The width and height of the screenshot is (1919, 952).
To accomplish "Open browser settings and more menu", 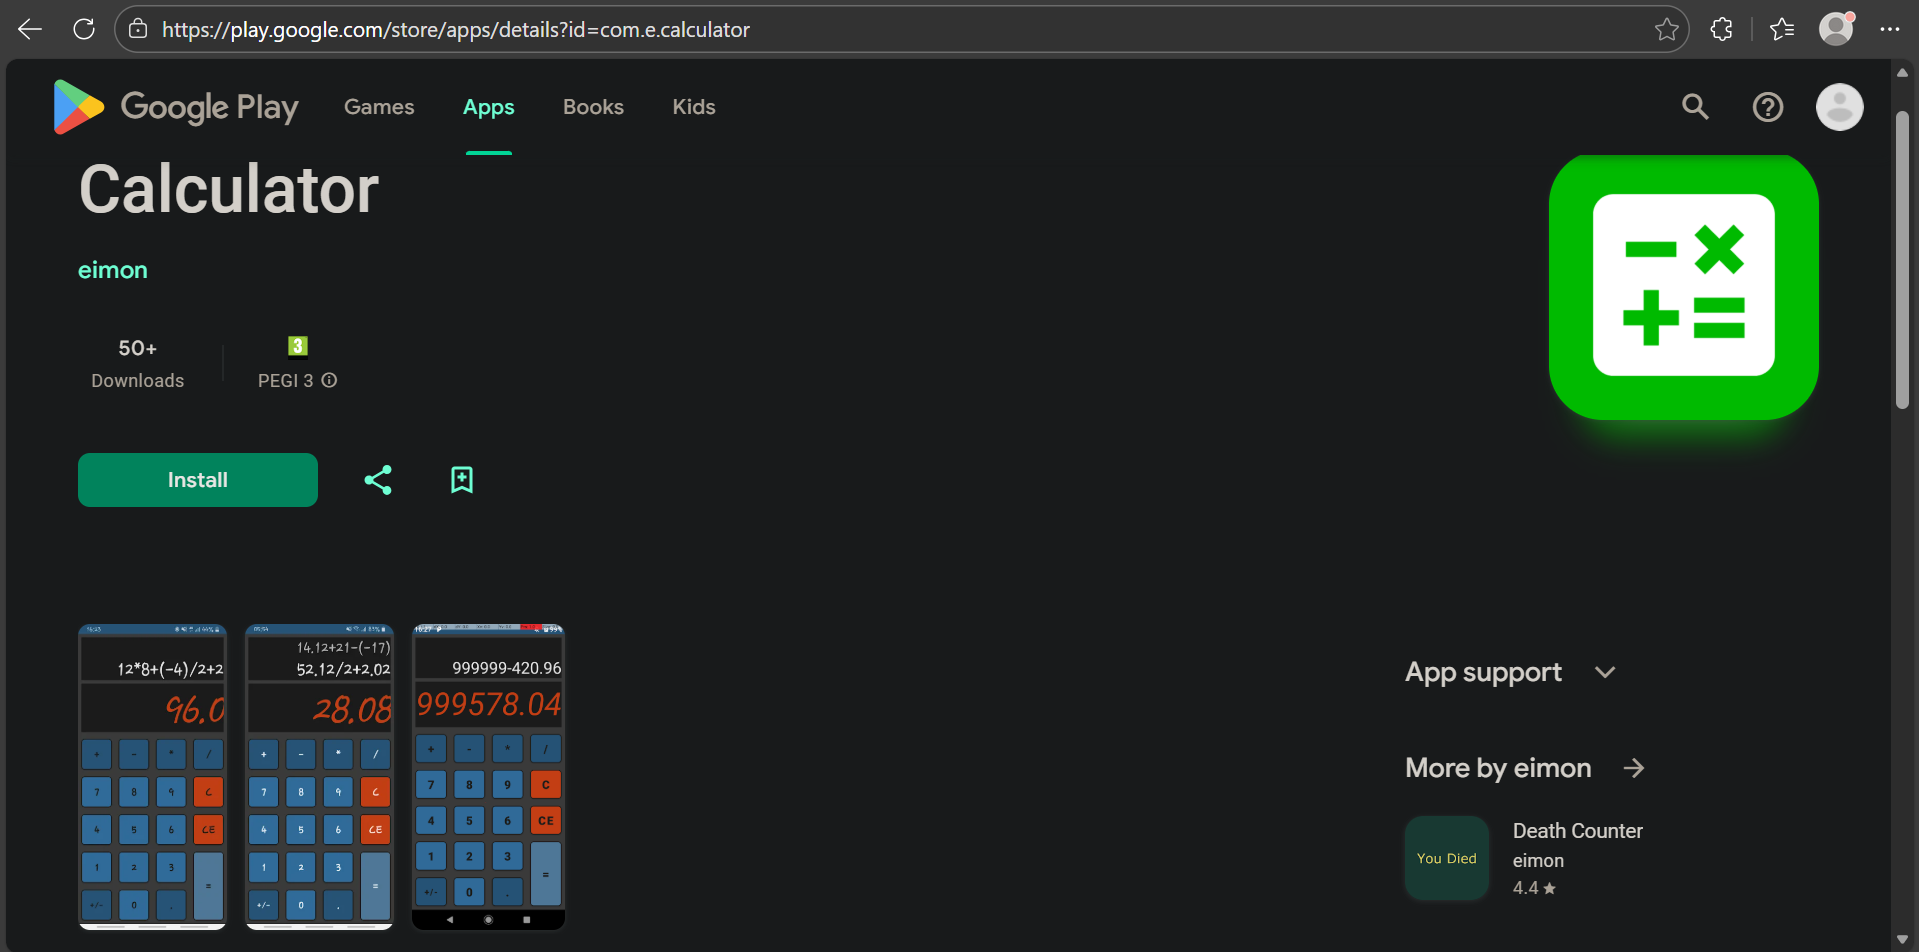I will (1889, 30).
